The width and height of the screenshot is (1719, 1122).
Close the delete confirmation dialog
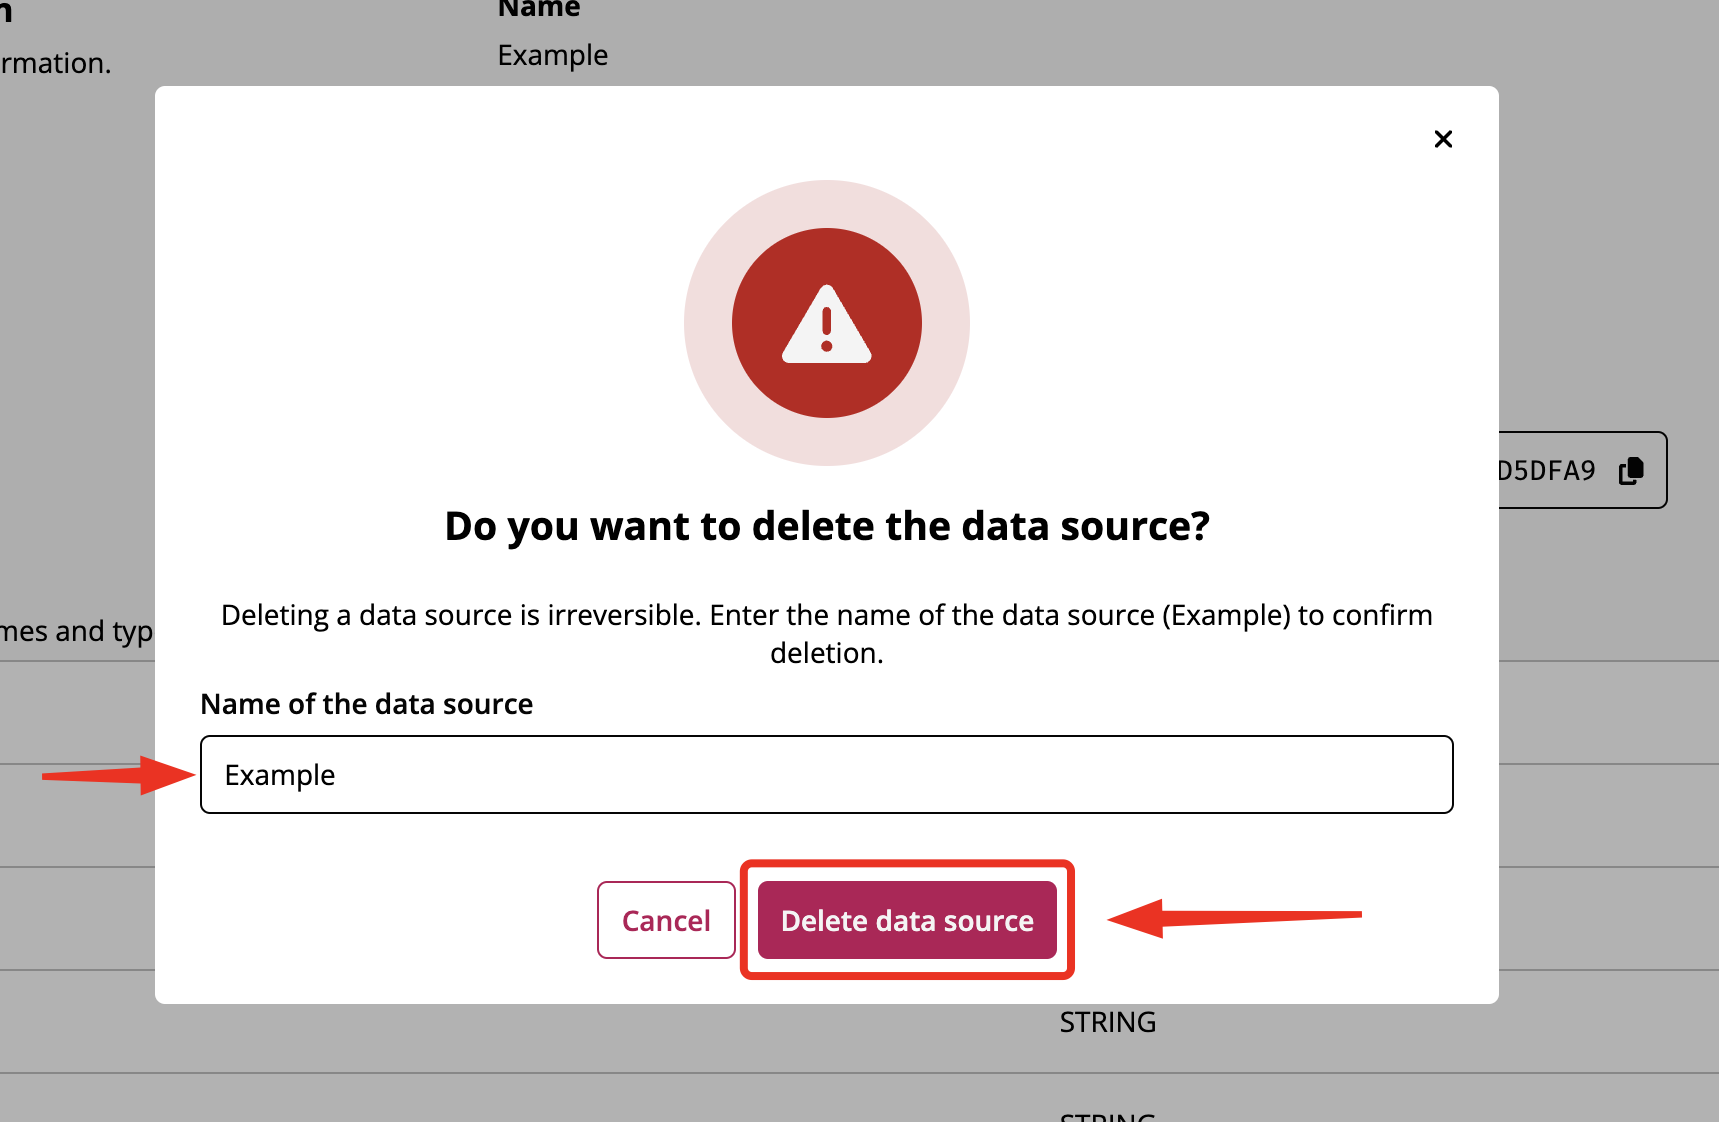coord(1443,139)
